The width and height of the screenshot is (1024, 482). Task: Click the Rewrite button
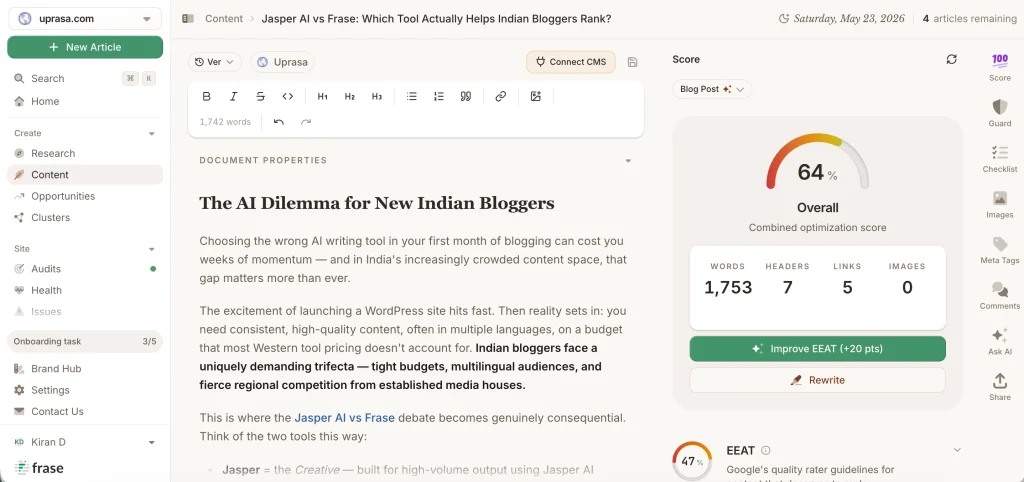(818, 380)
